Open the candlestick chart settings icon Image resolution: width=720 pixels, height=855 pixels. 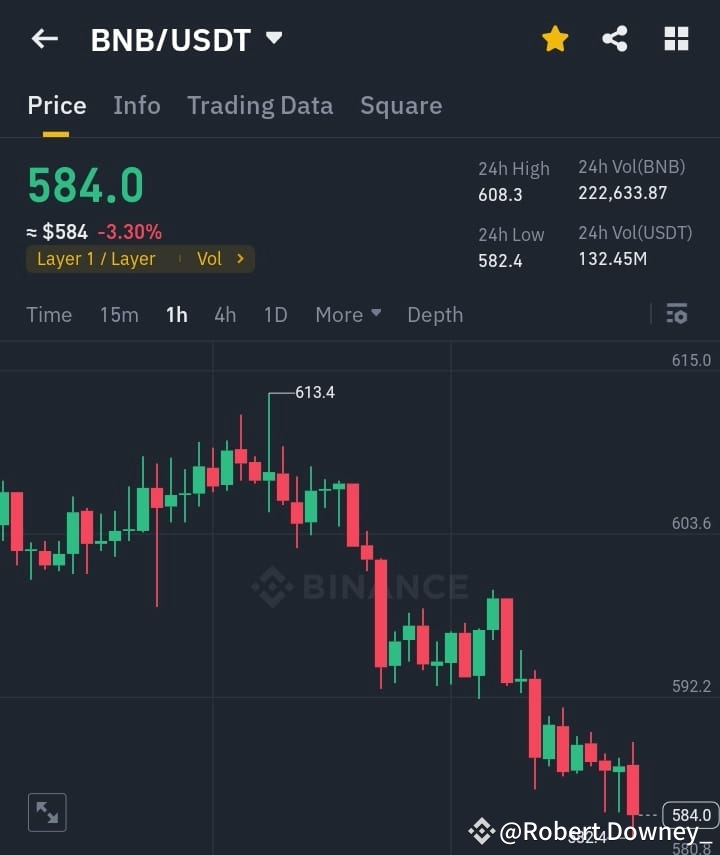coord(676,314)
